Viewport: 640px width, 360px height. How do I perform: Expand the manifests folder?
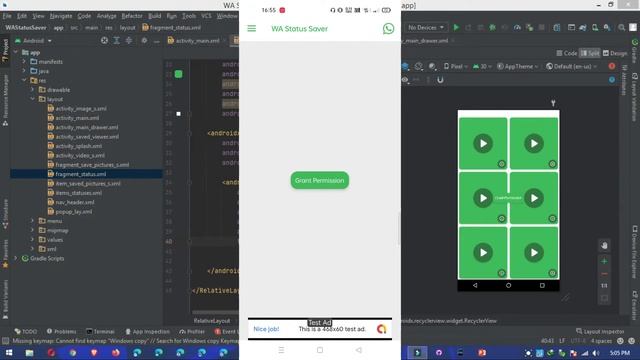pyautogui.click(x=24, y=62)
